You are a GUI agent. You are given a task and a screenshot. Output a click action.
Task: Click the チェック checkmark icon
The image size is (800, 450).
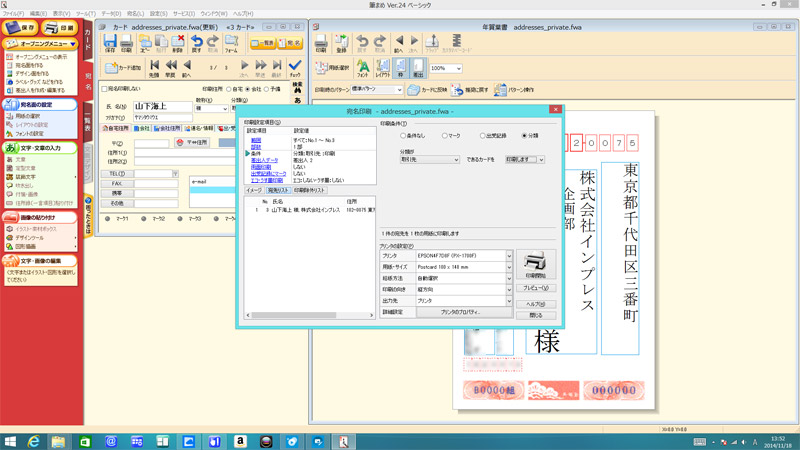295,68
